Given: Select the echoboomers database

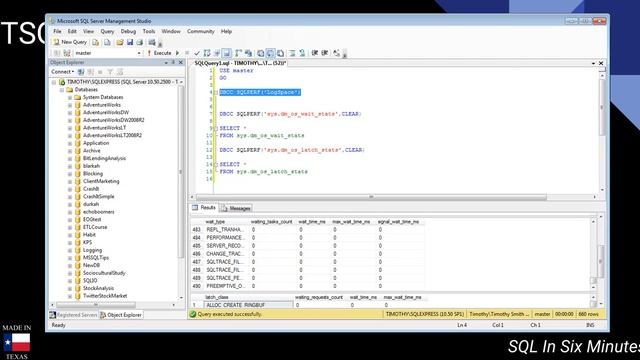Looking at the screenshot, I should point(98,212).
